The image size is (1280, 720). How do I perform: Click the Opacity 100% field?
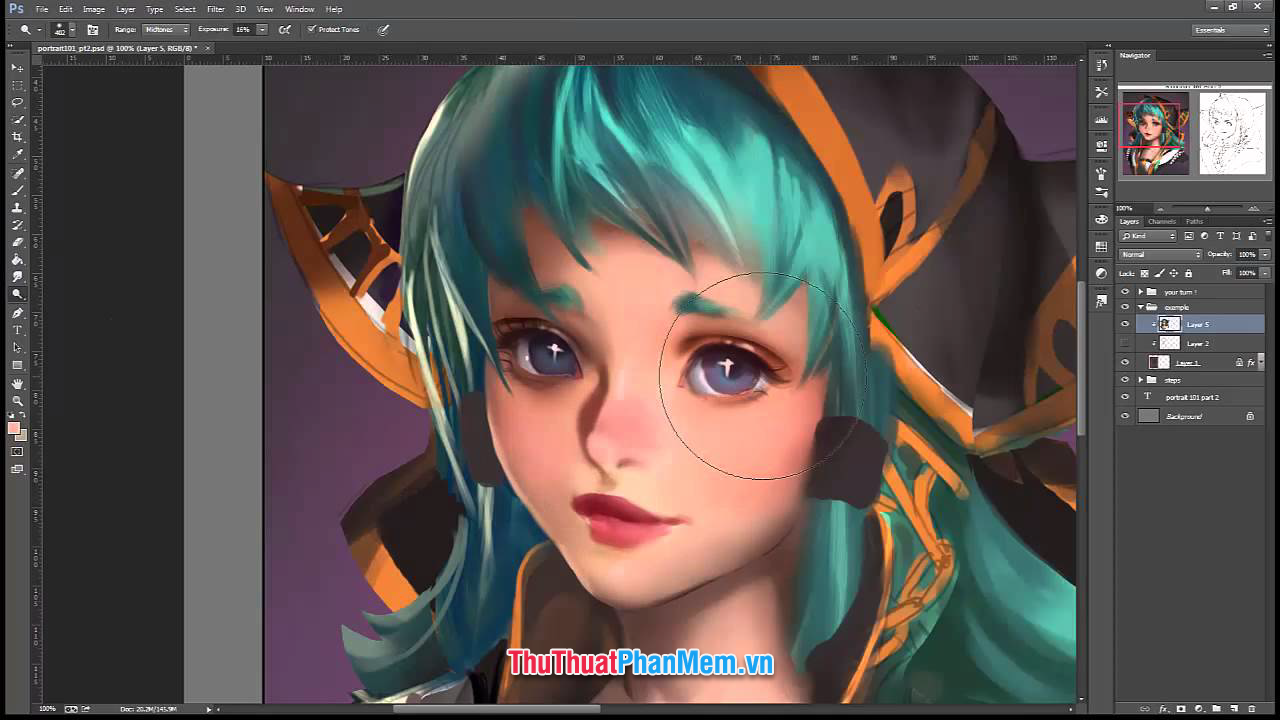pyautogui.click(x=1247, y=255)
